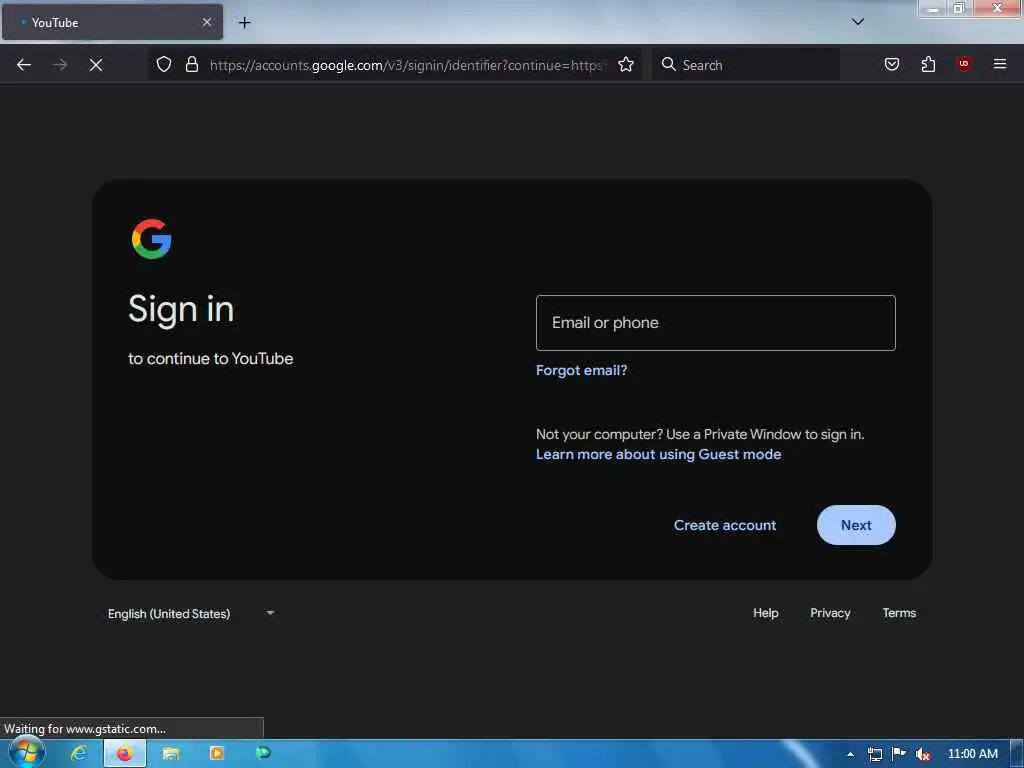Open the network tray icon

click(874, 754)
